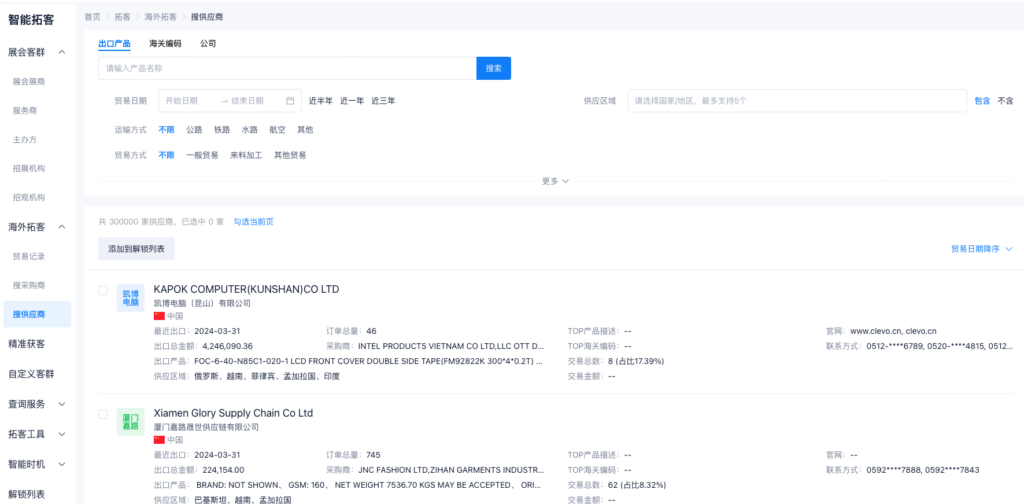The image size is (1024, 504).
Task: Tick the checkbox for Xiamen Glory Supply Chain
Action: (103, 414)
